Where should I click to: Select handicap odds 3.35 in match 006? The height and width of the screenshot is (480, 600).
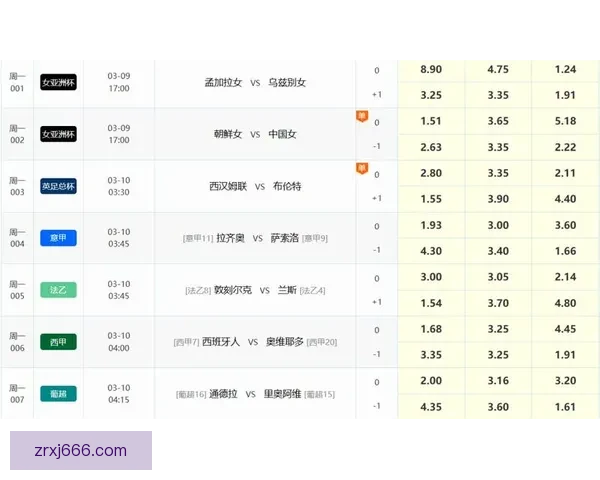click(431, 355)
